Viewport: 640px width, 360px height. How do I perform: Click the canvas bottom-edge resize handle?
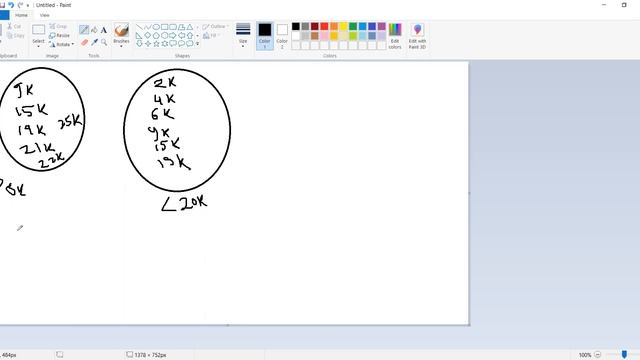coord(228,325)
